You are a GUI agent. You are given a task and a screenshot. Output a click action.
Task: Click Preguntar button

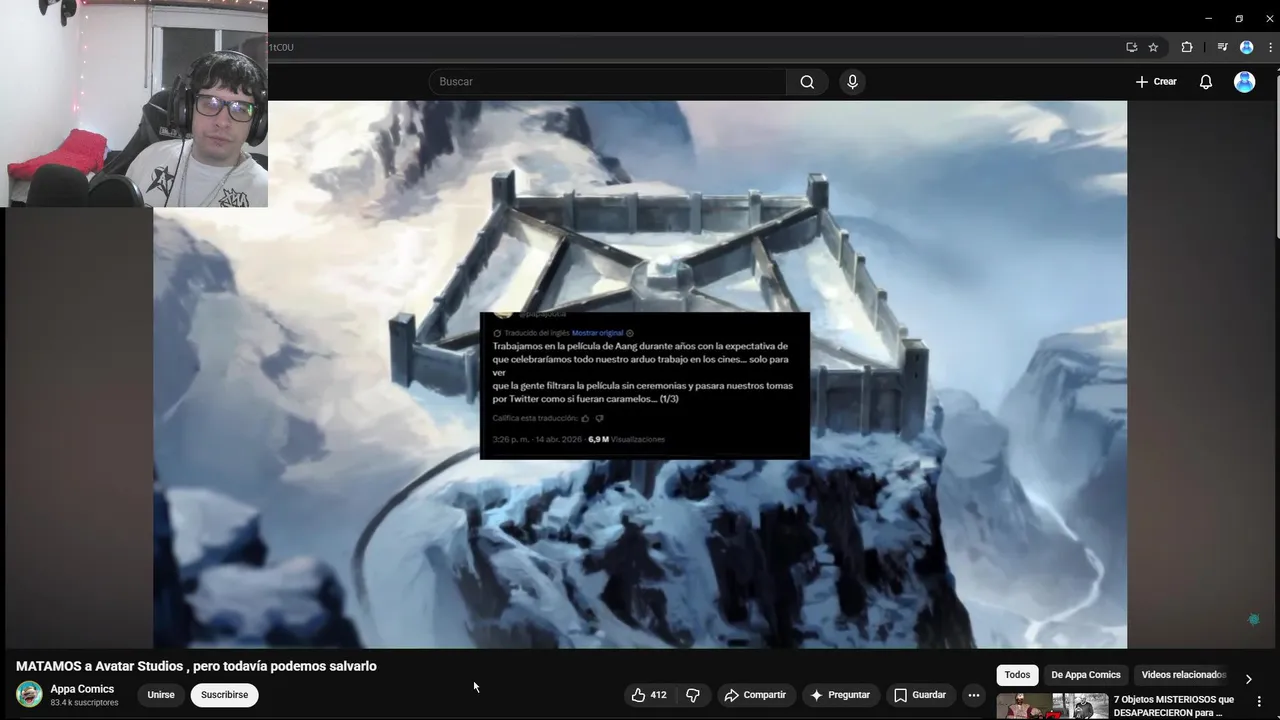pos(841,695)
